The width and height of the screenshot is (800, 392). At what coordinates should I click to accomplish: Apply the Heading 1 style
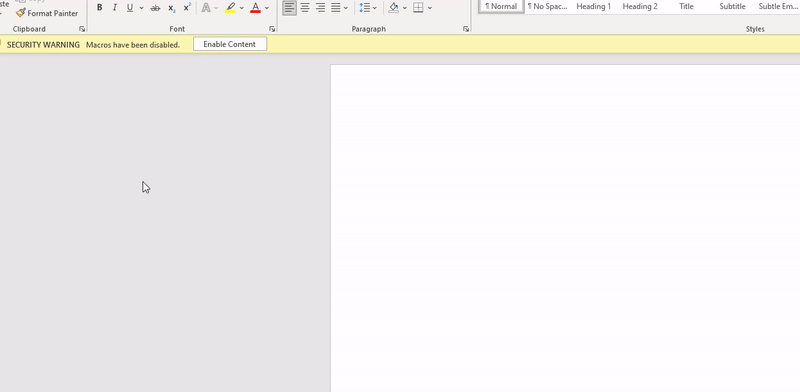(x=593, y=6)
